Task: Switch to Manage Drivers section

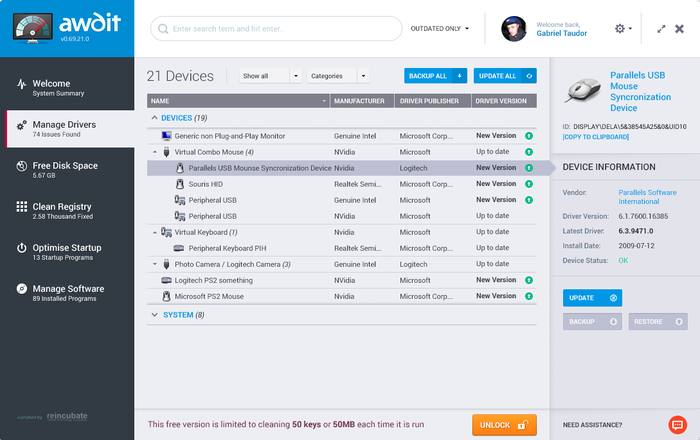Action: point(70,129)
